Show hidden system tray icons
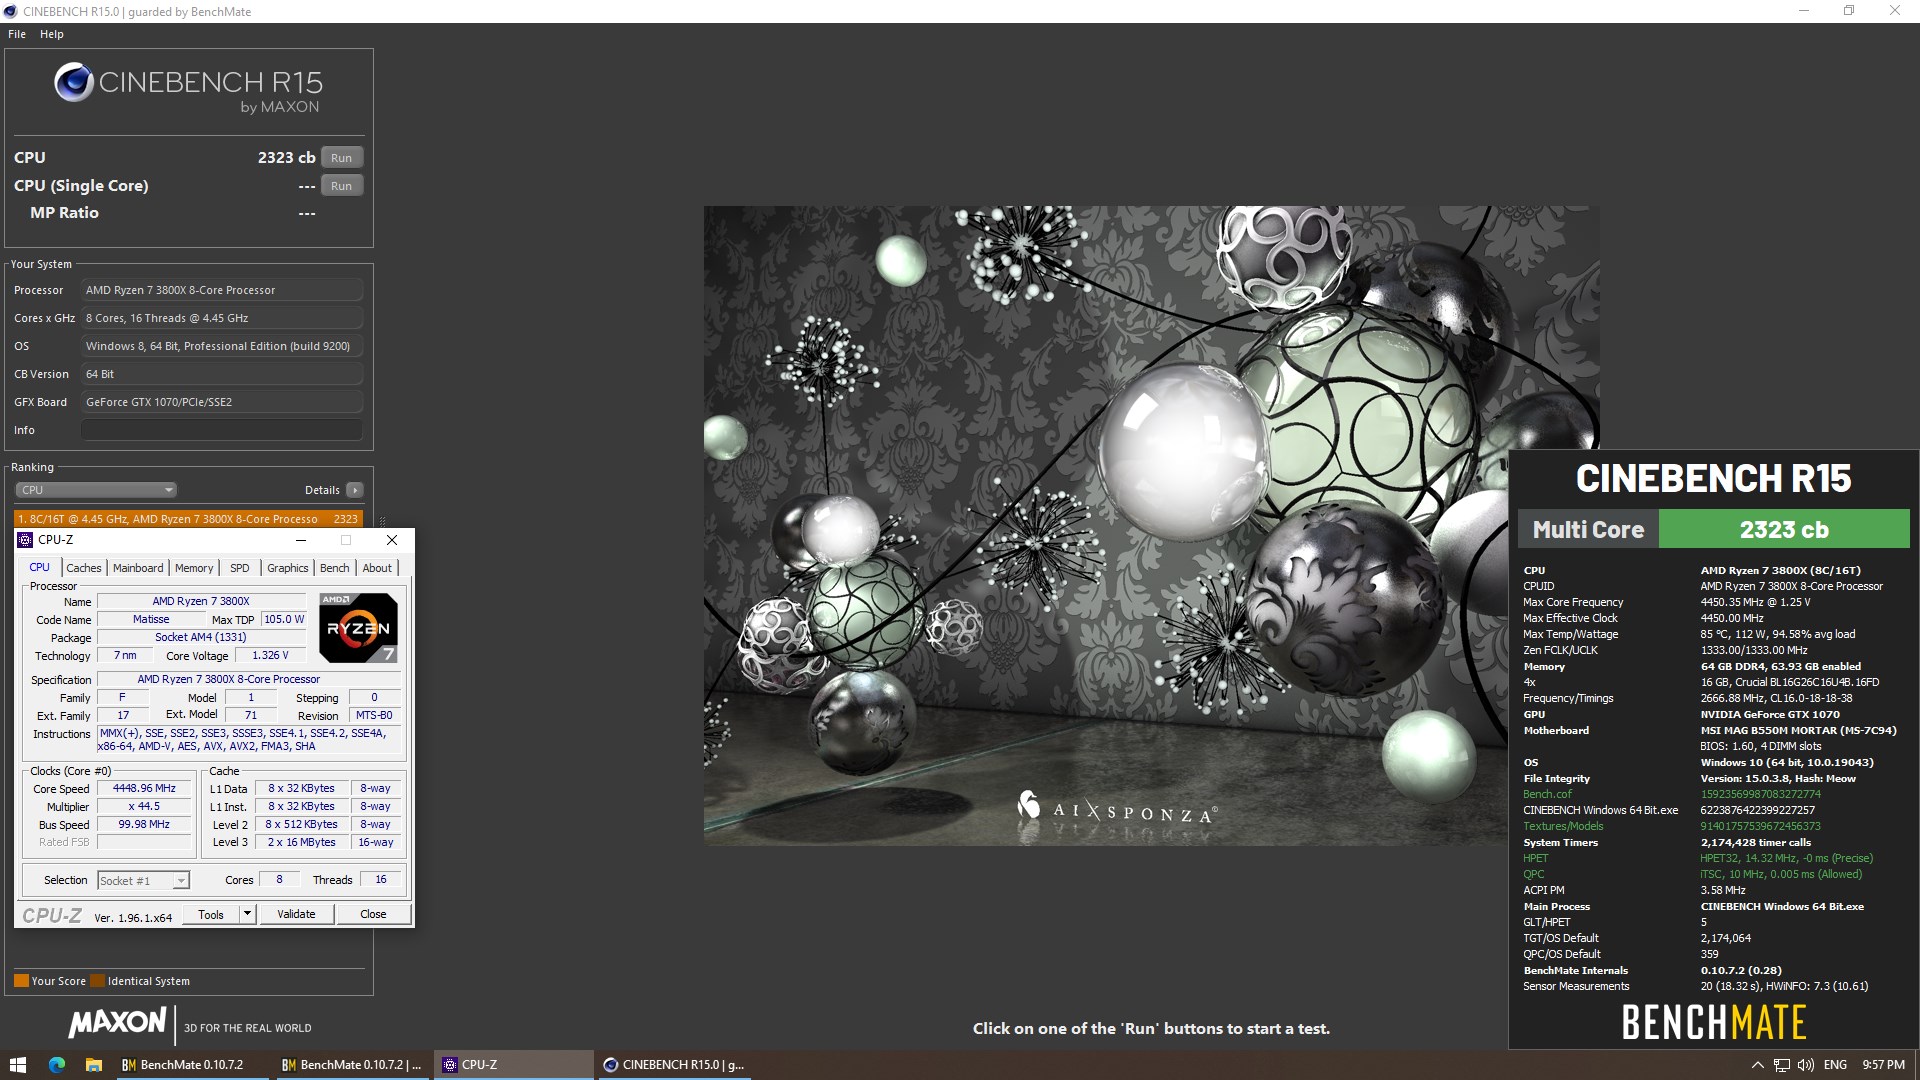 (1757, 1065)
